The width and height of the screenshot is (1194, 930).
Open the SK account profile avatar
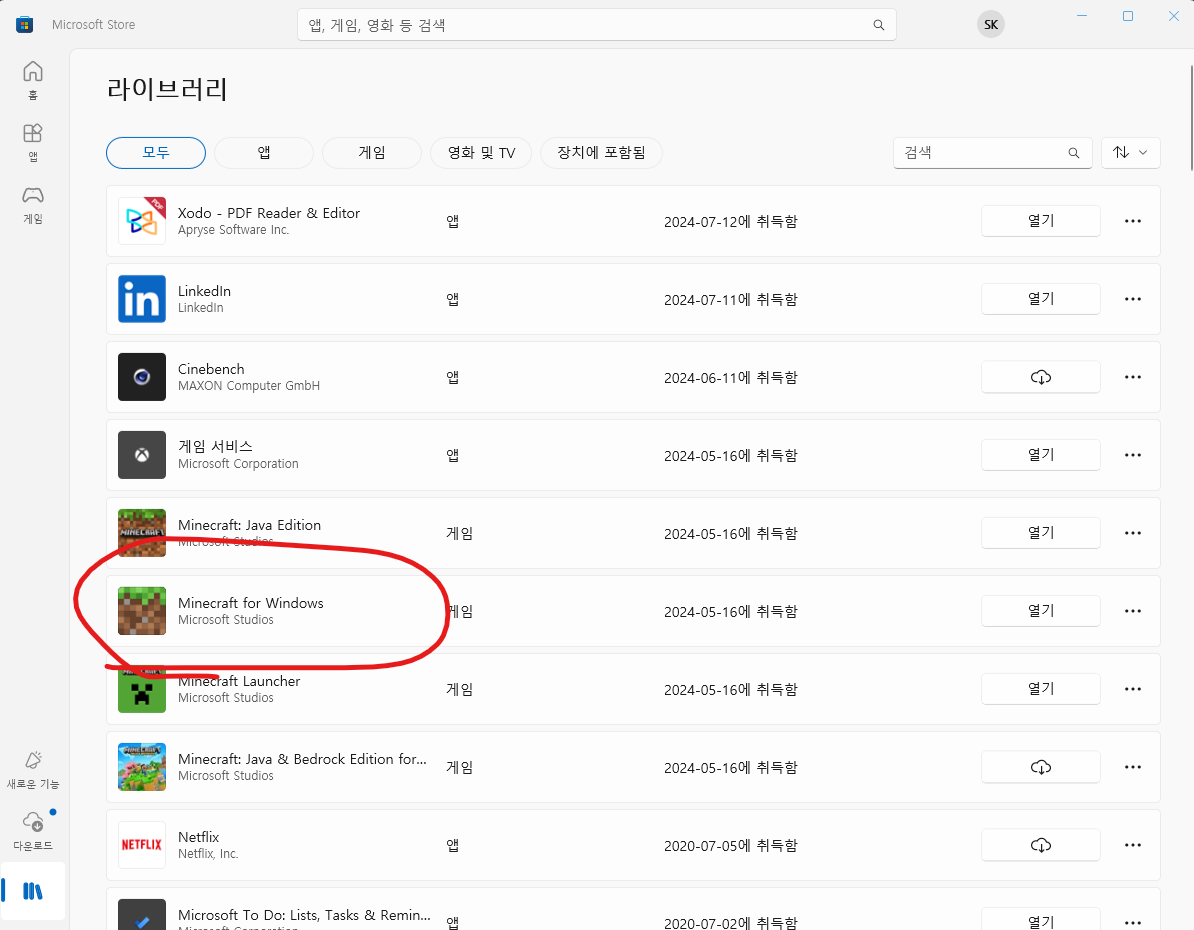pos(991,24)
